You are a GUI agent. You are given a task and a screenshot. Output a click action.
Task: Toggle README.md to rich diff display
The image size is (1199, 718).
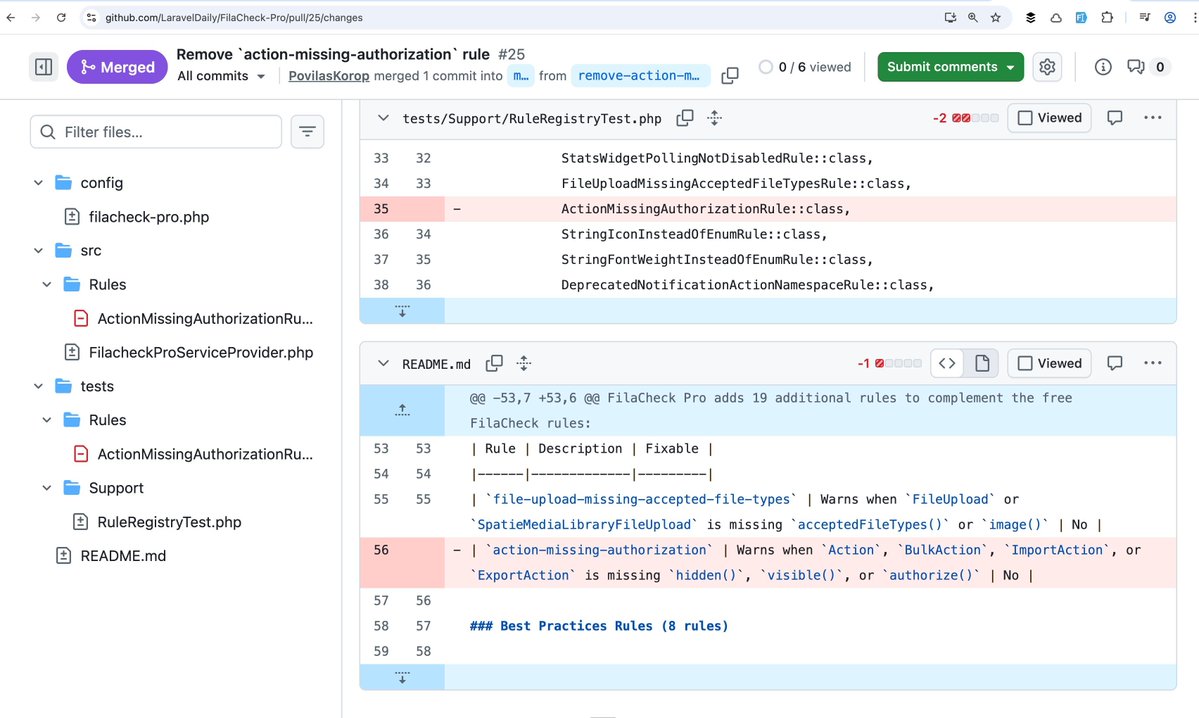pyautogui.click(x=981, y=363)
